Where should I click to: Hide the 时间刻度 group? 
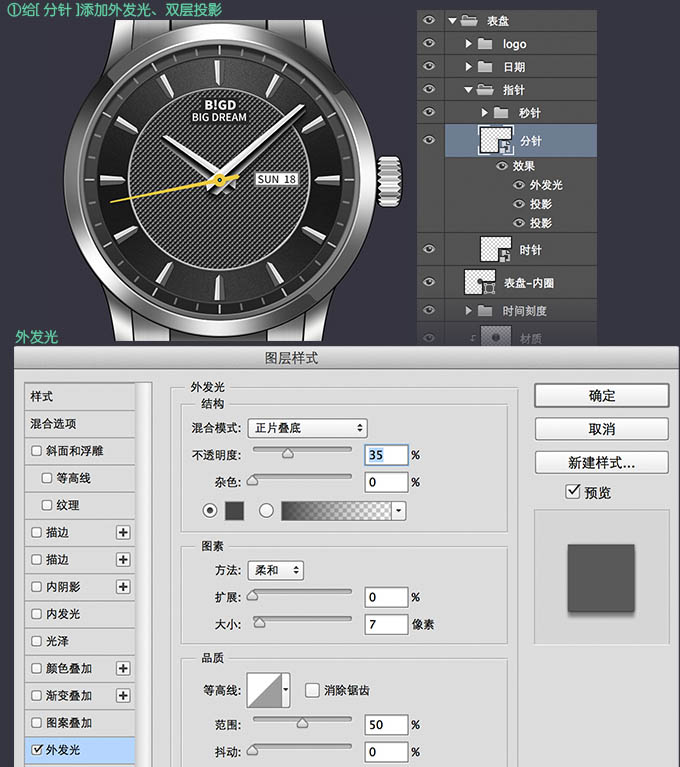click(x=429, y=310)
